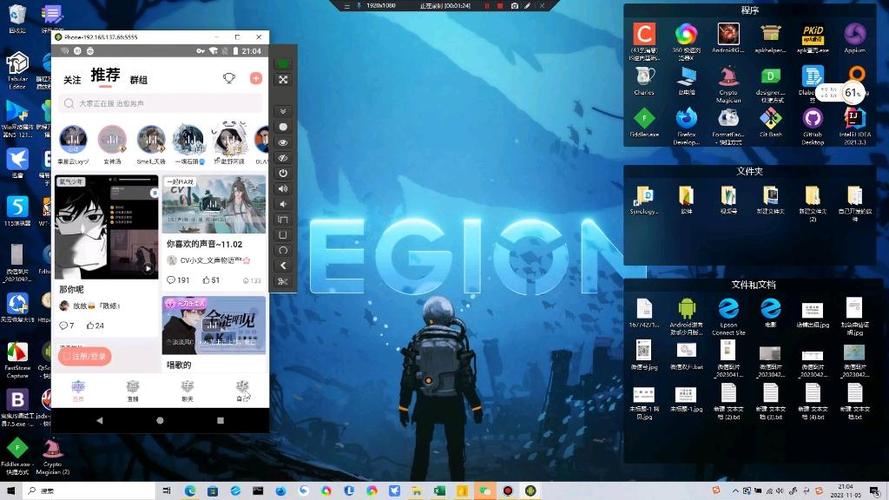Click the double-chevron expand notification icon
Screen dimensions: 889x500
point(283,111)
